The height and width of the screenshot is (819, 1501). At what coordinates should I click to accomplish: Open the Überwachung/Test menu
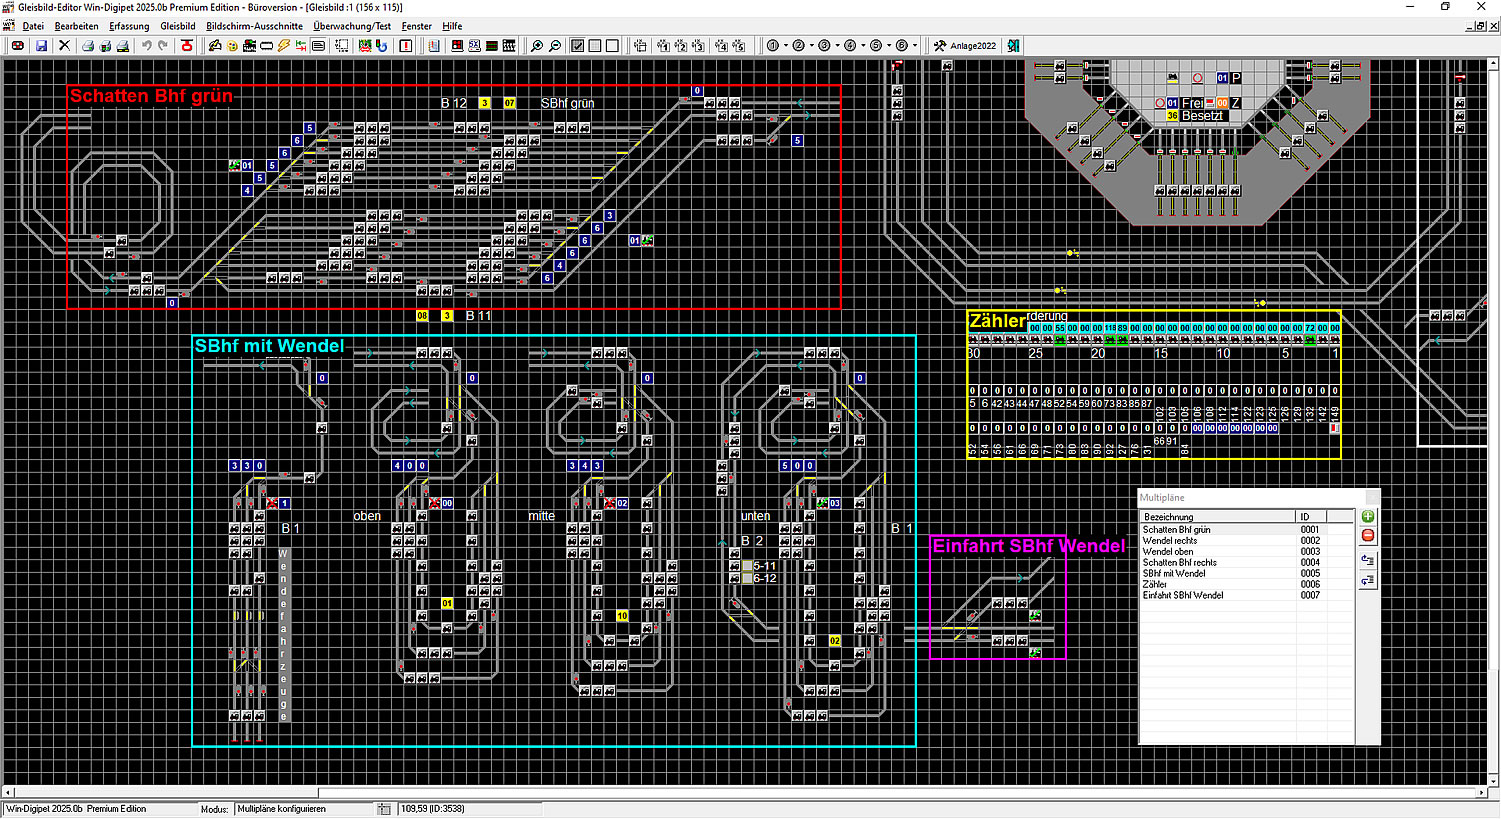(352, 26)
